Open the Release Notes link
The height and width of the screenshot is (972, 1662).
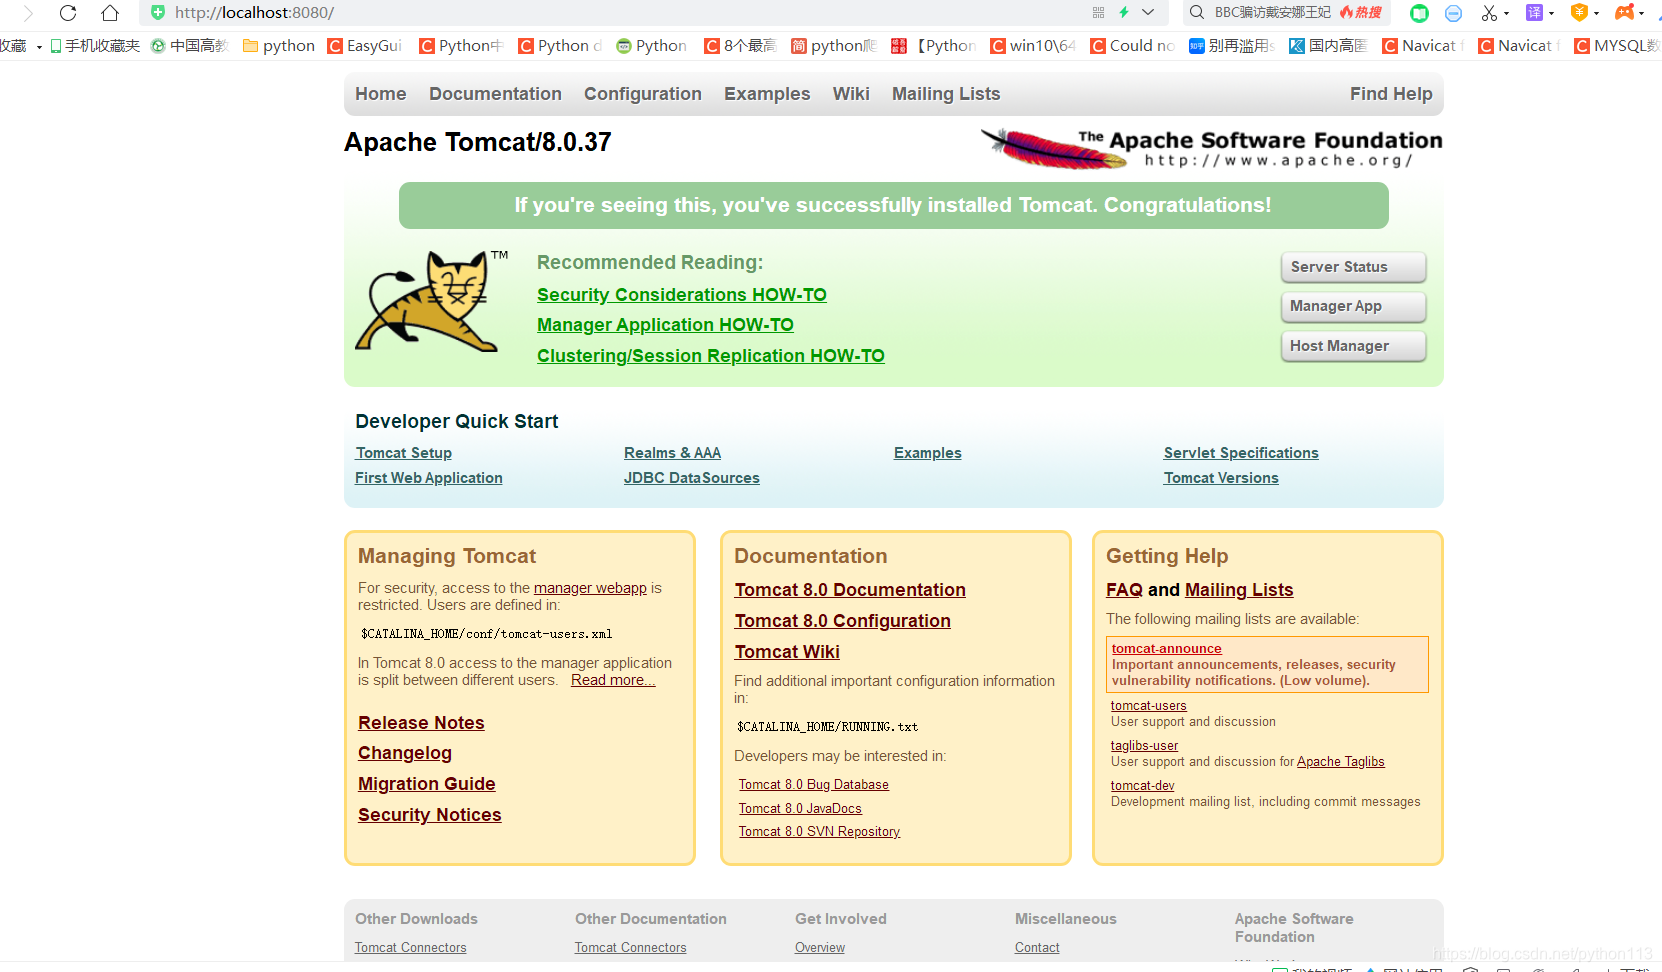click(x=421, y=723)
